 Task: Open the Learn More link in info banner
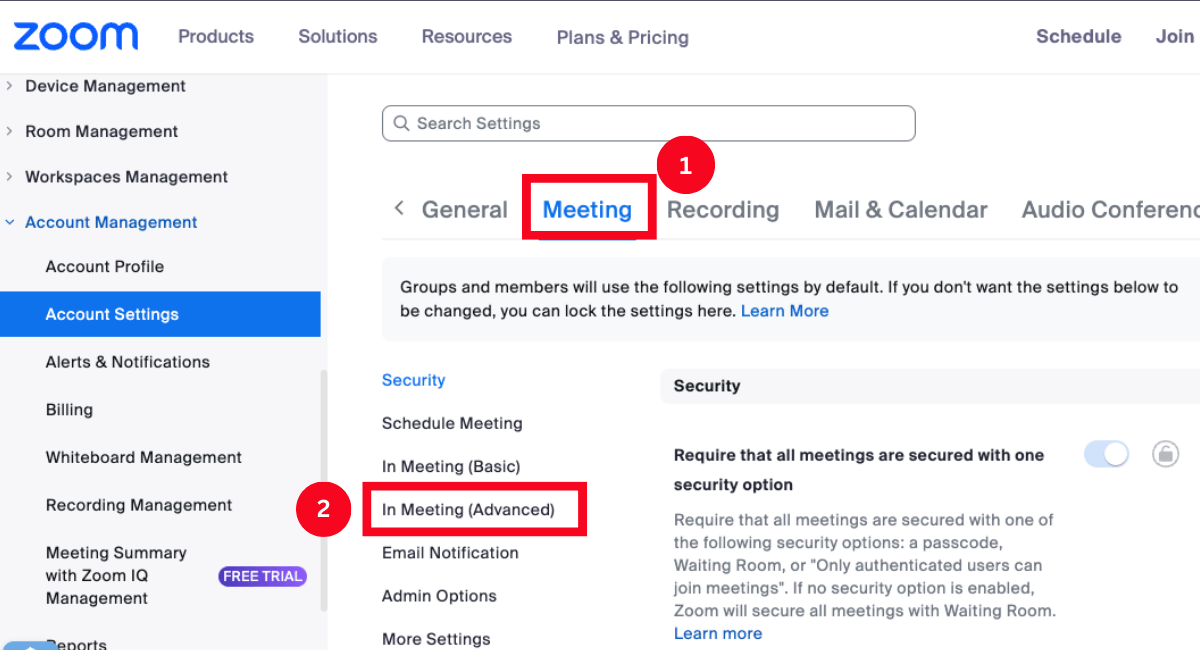[785, 311]
